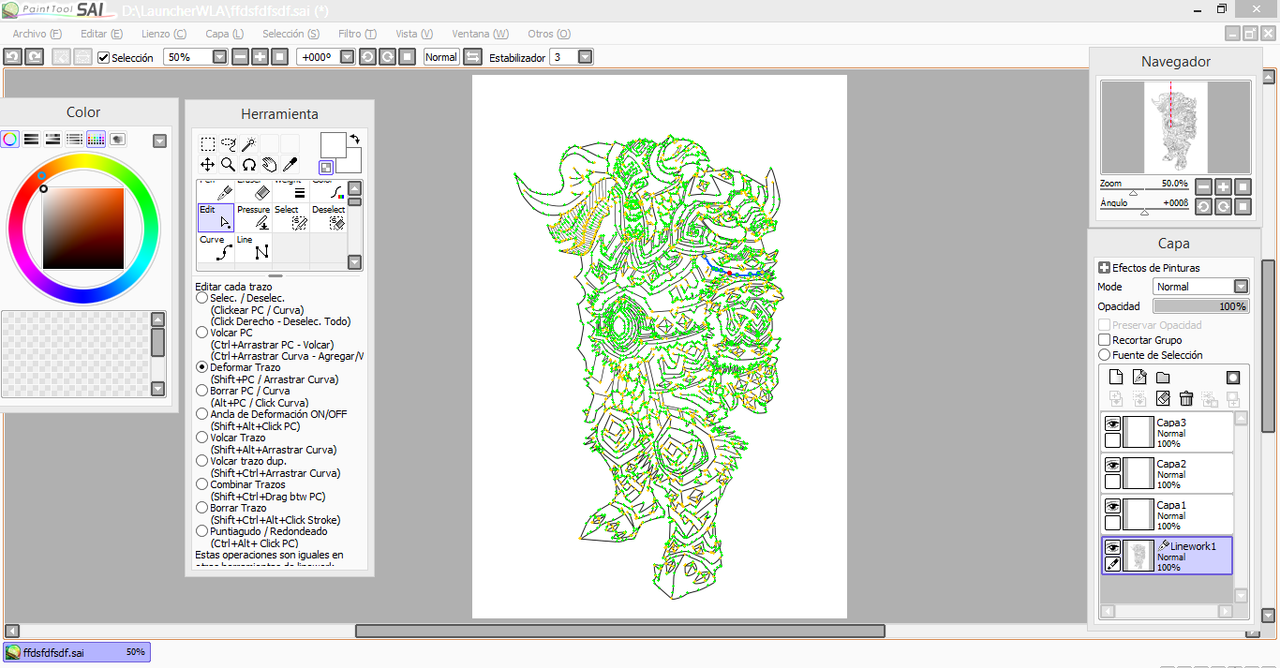Select the move layer tool
The image size is (1280, 668).
(x=207, y=164)
